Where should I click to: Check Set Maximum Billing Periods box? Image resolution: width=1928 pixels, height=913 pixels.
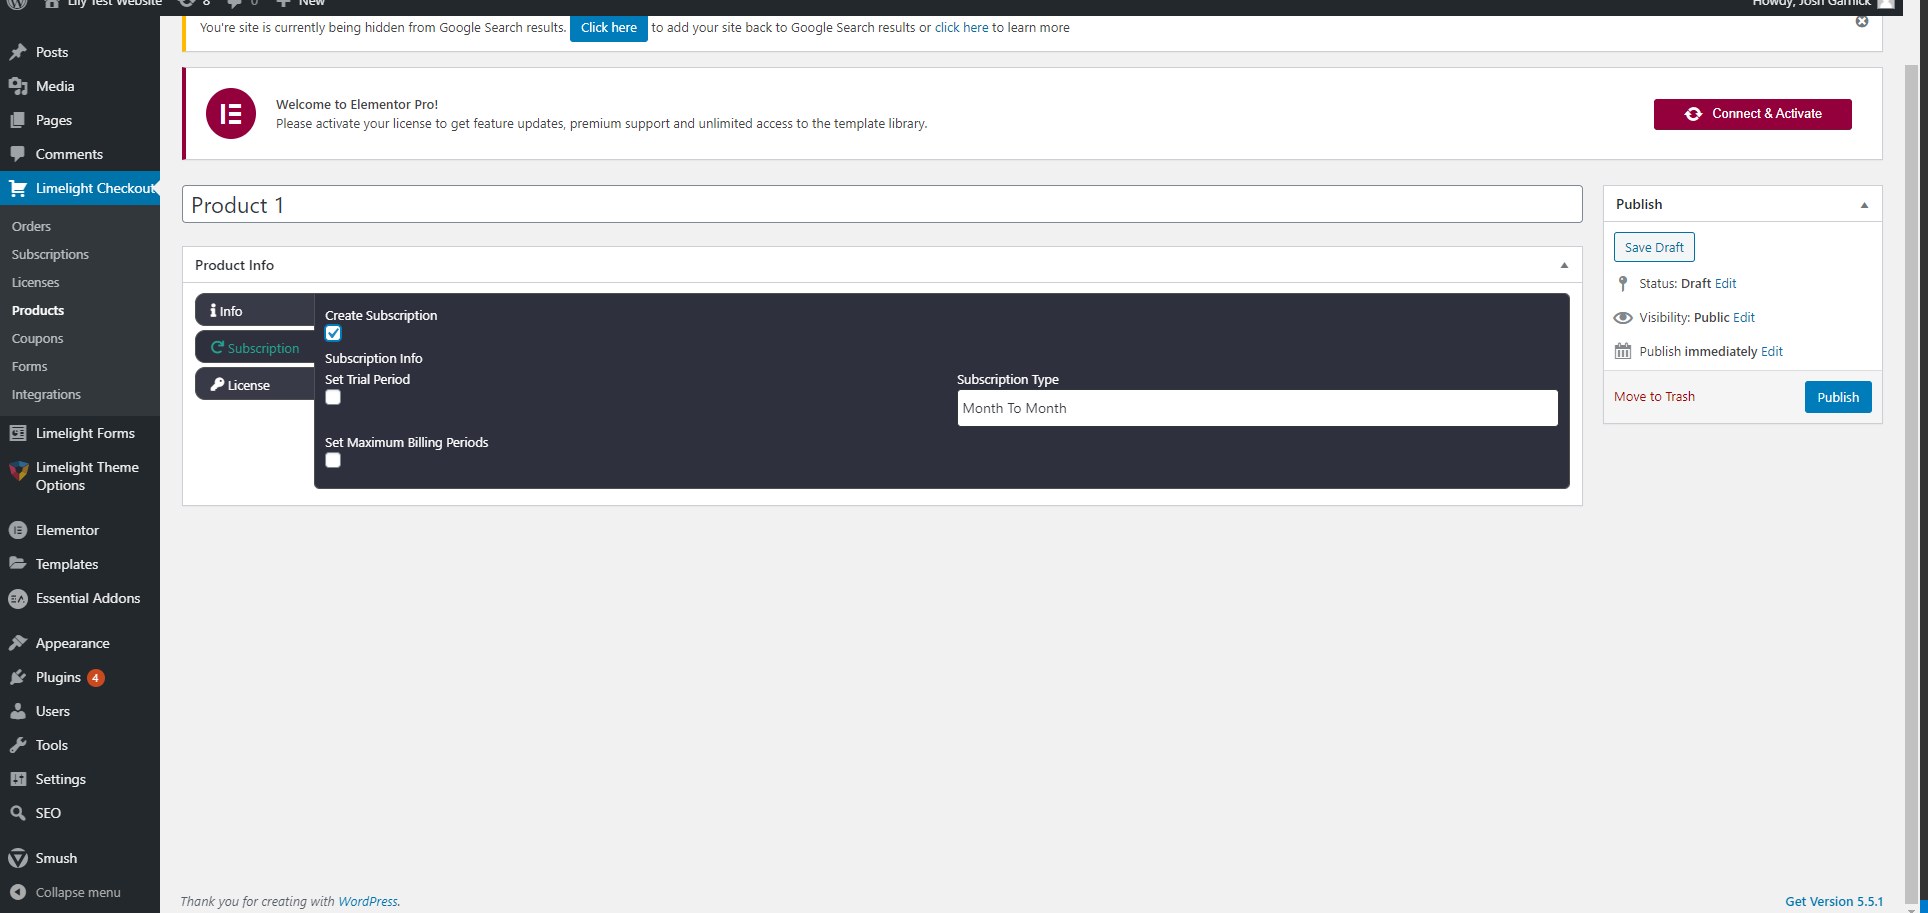(333, 461)
